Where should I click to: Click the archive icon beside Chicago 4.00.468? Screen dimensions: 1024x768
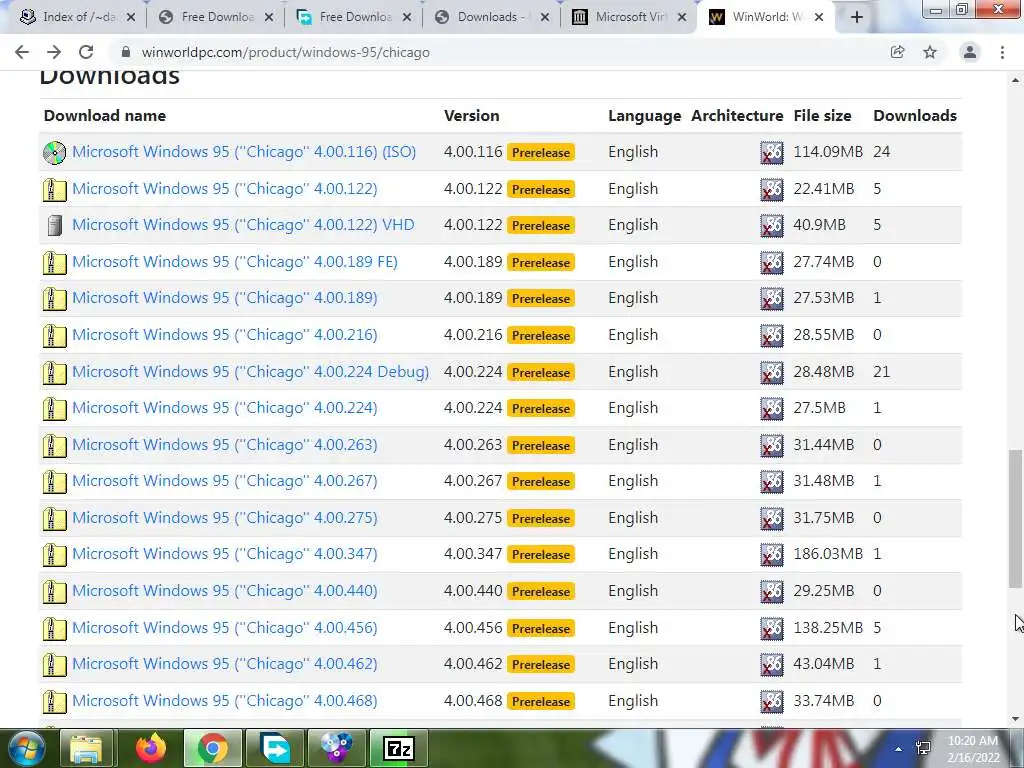54,702
